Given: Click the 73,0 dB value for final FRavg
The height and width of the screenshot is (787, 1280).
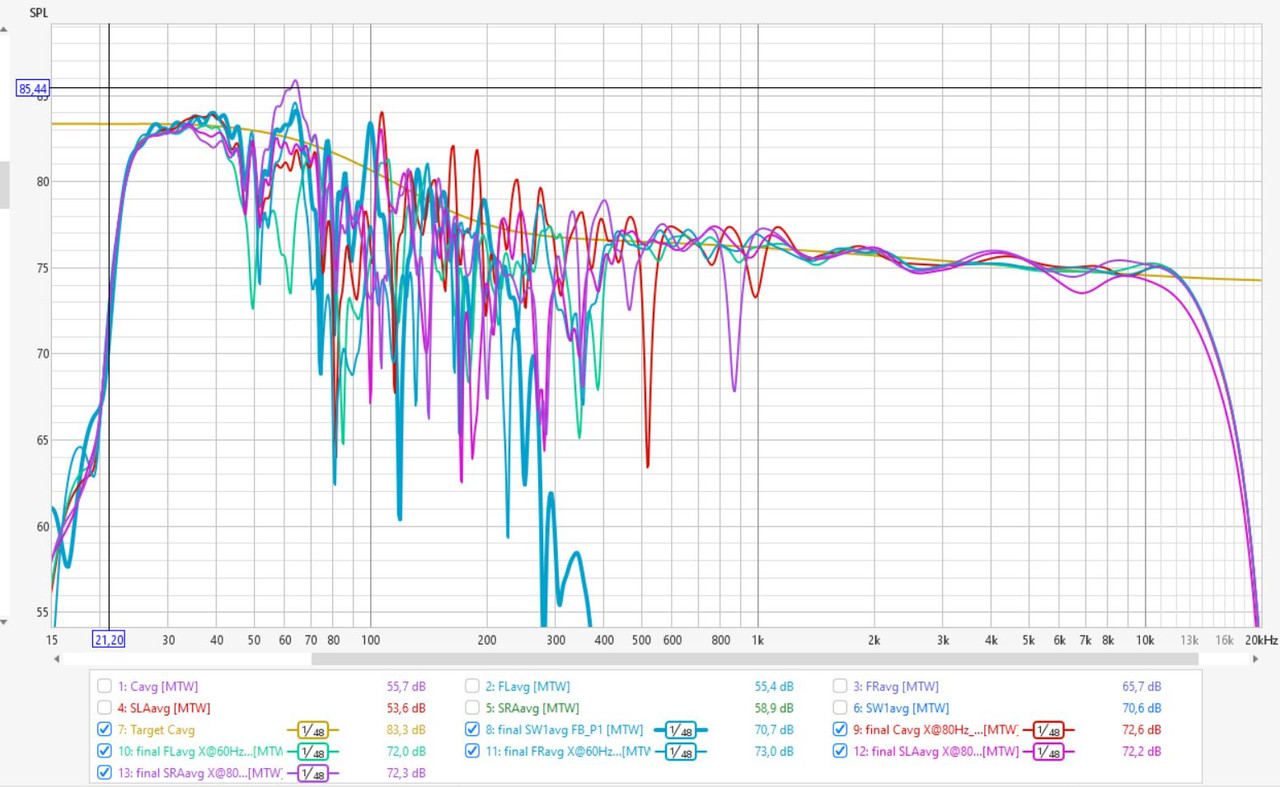Looking at the screenshot, I should coord(774,752).
